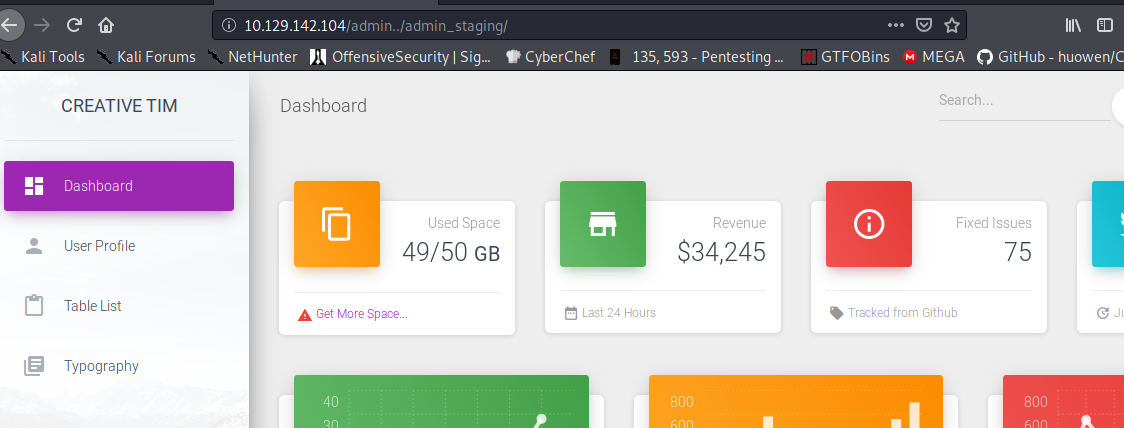Viewport: 1124px width, 428px height.
Task: Click the orange Used Space copy icon
Action: (x=336, y=224)
